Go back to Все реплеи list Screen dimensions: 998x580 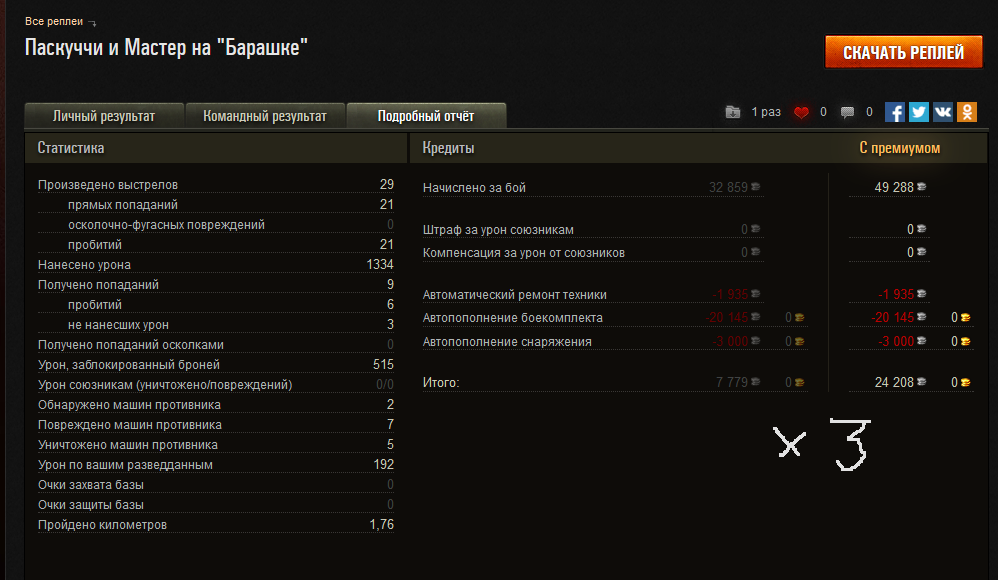54,22
